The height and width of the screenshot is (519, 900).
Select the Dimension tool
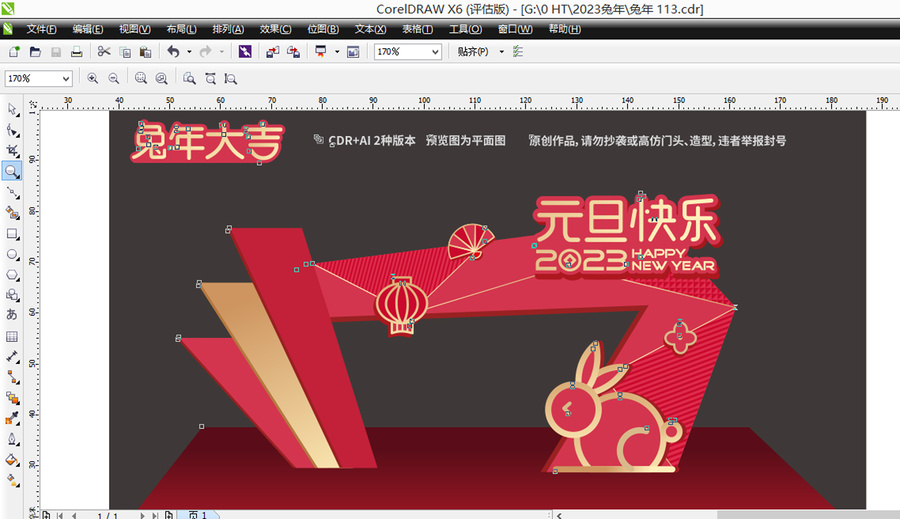12,357
